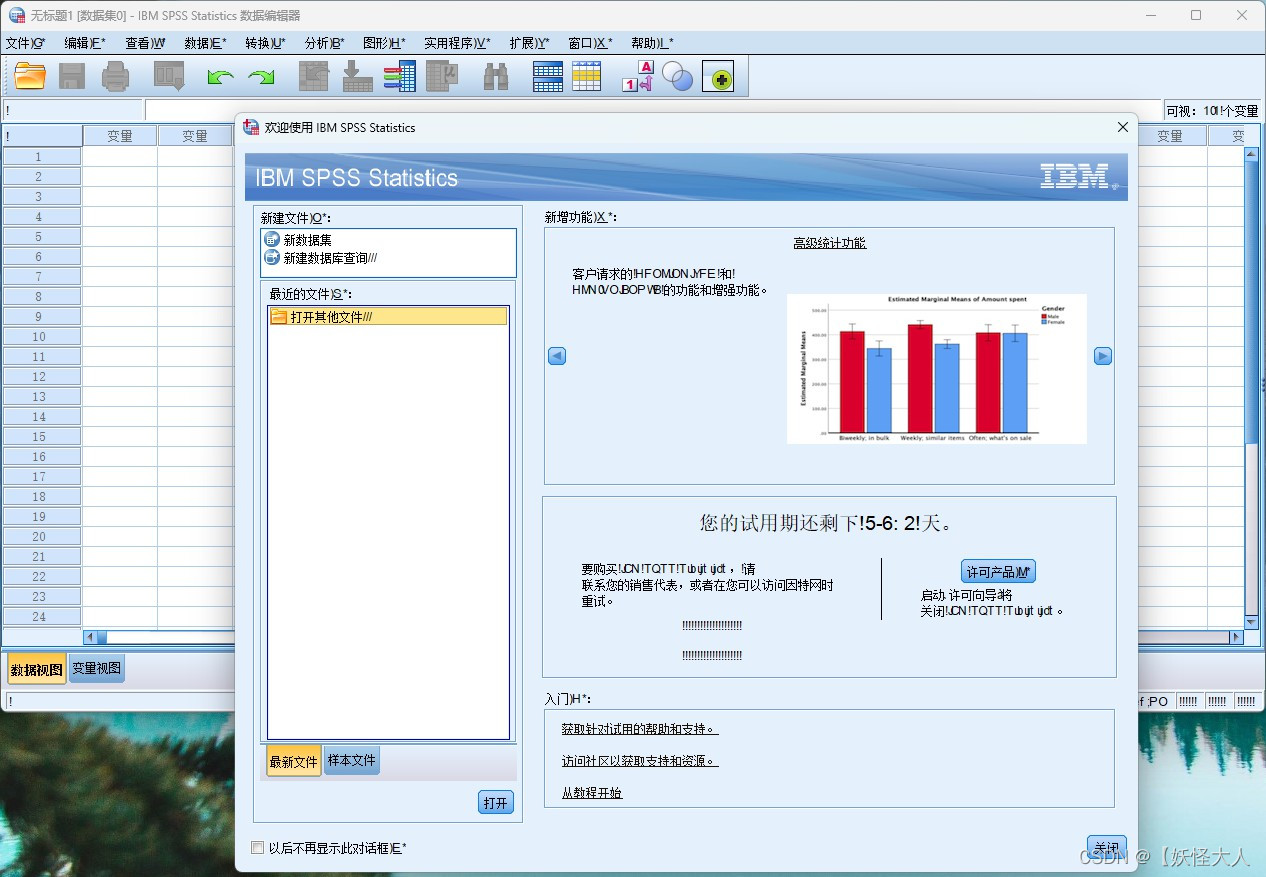Viewport: 1266px width, 877px height.
Task: Click the save file floppy disk icon
Action: tap(72, 76)
